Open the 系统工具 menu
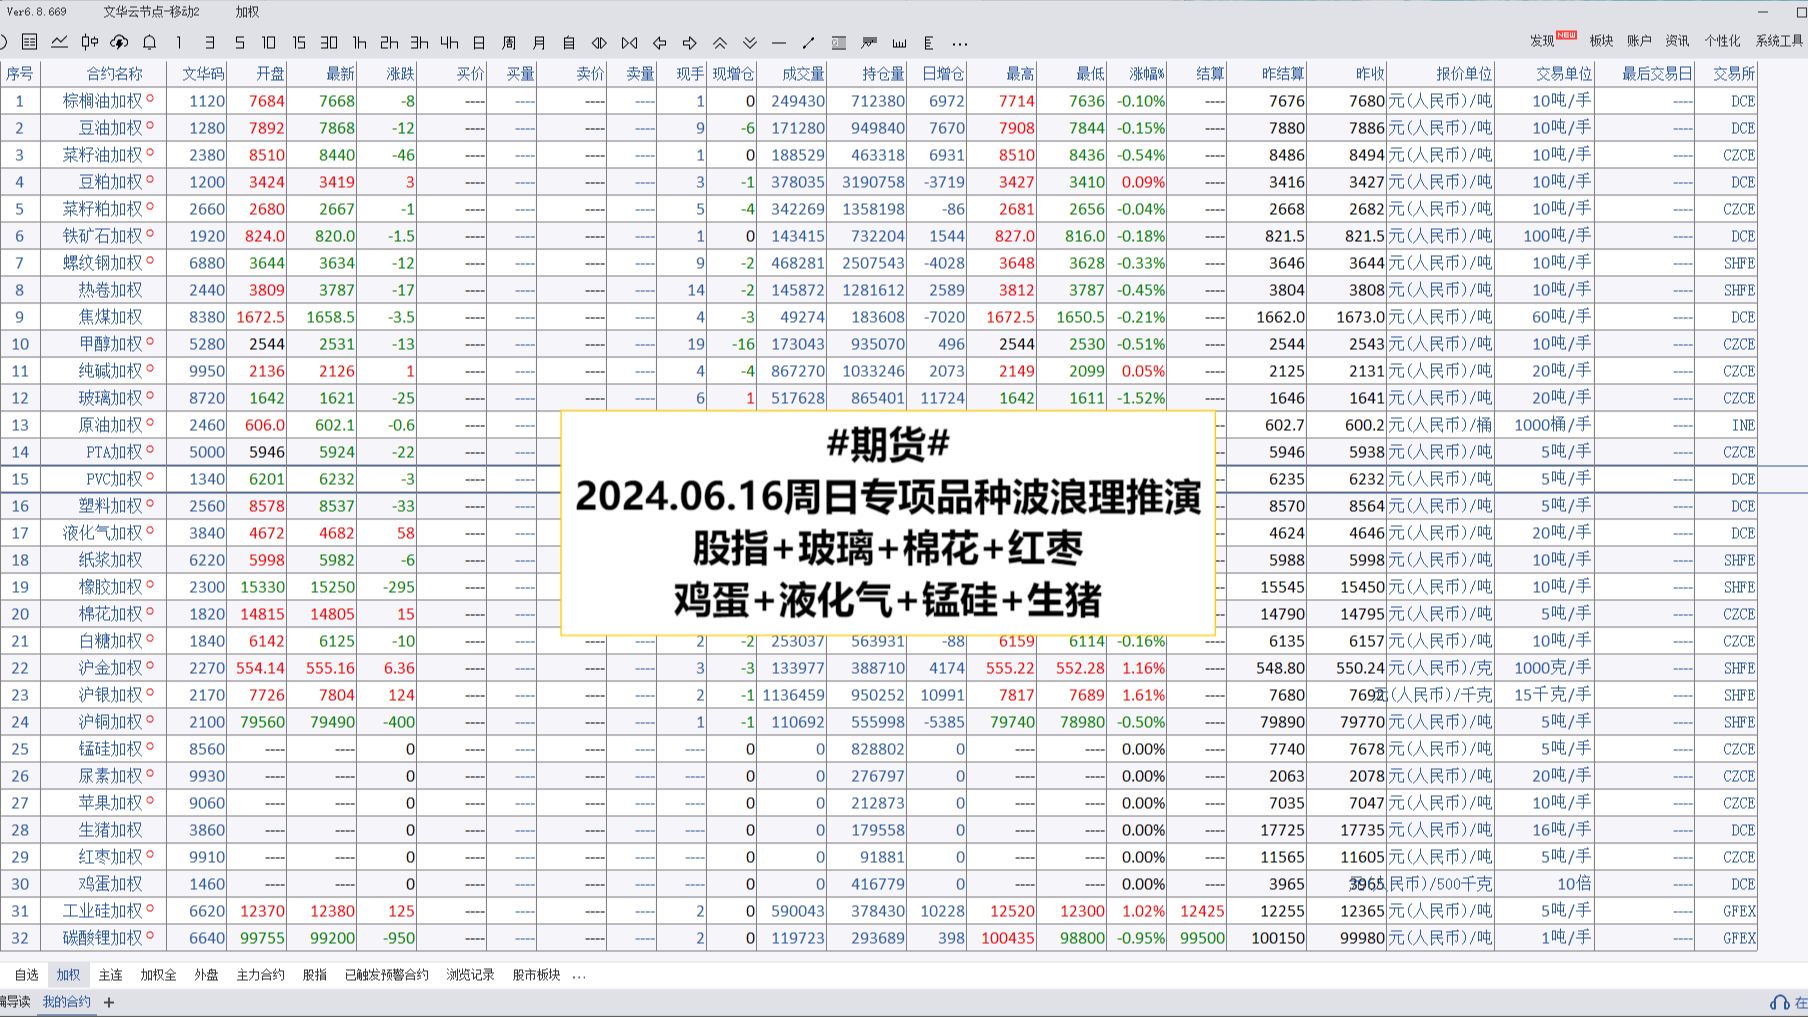 pyautogui.click(x=1779, y=41)
